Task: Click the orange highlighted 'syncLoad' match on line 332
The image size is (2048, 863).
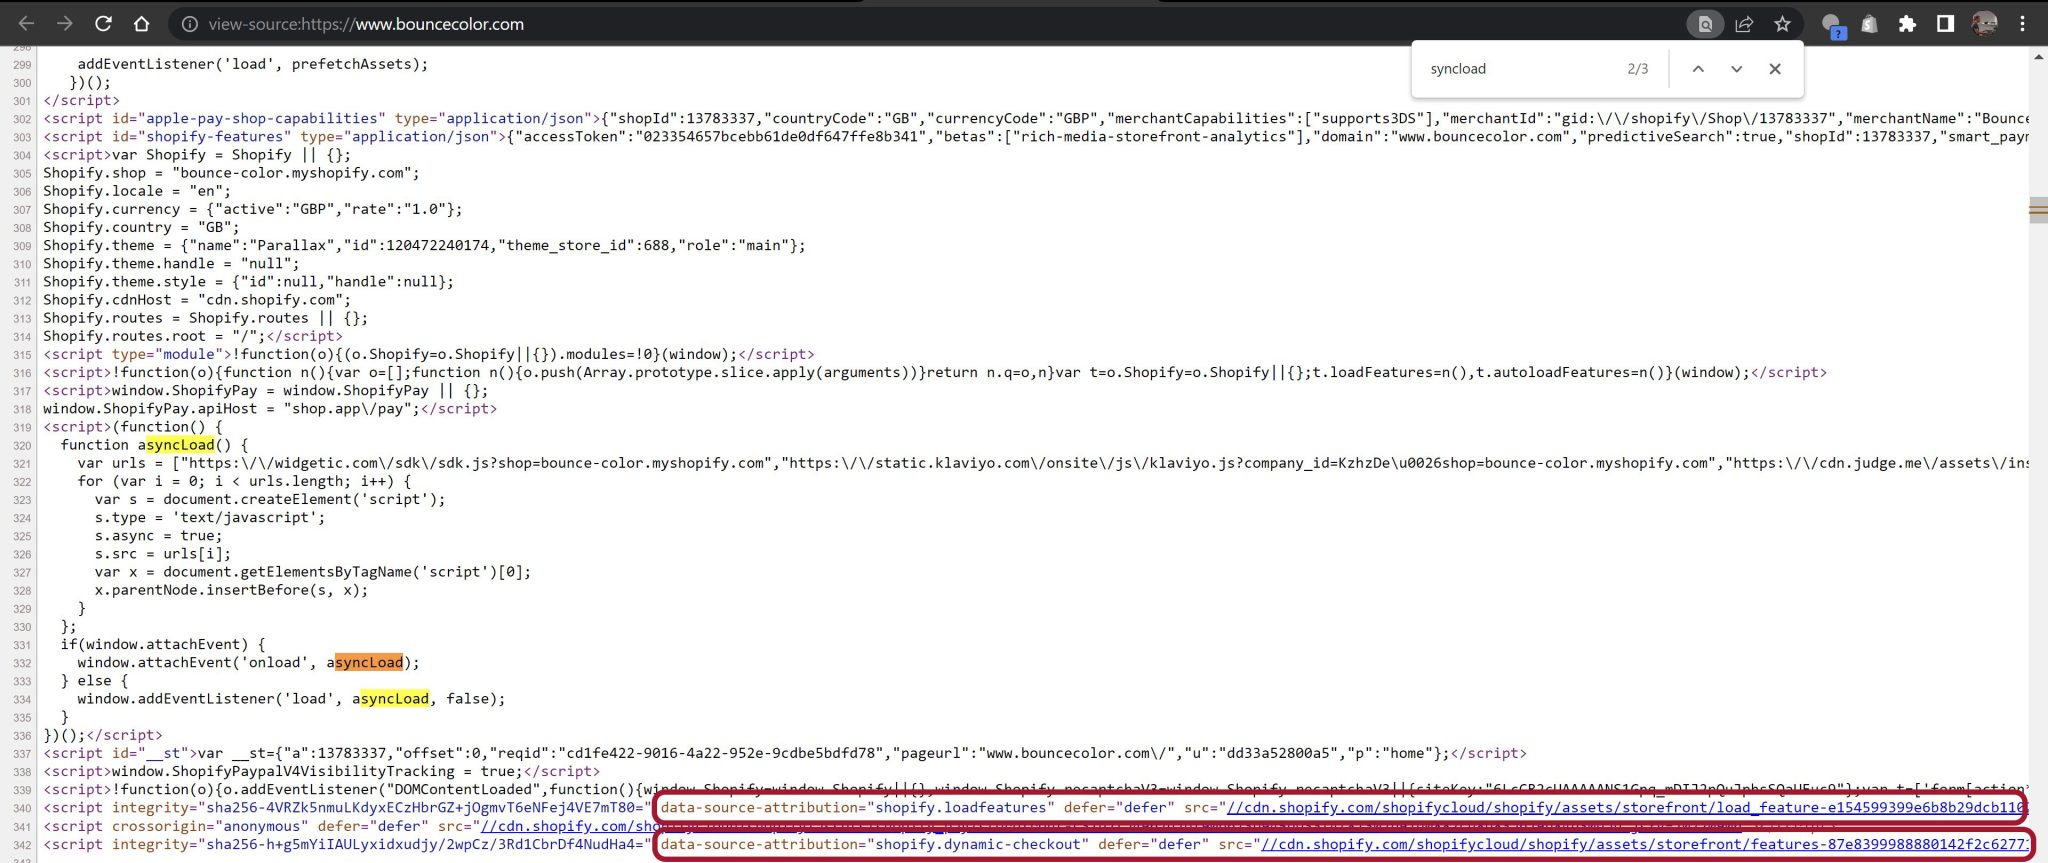Action: [x=369, y=663]
